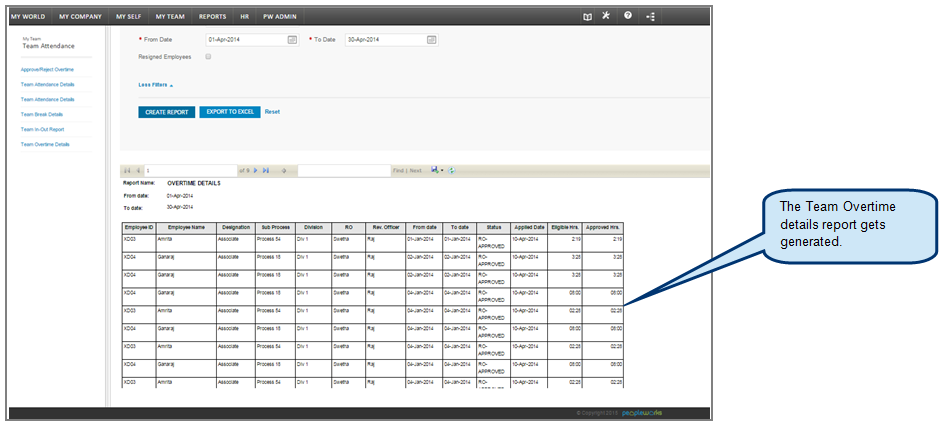This screenshot has height=423, width=941.
Task: Open Approve/Reject Overtime in sidebar
Action: pos(47,70)
